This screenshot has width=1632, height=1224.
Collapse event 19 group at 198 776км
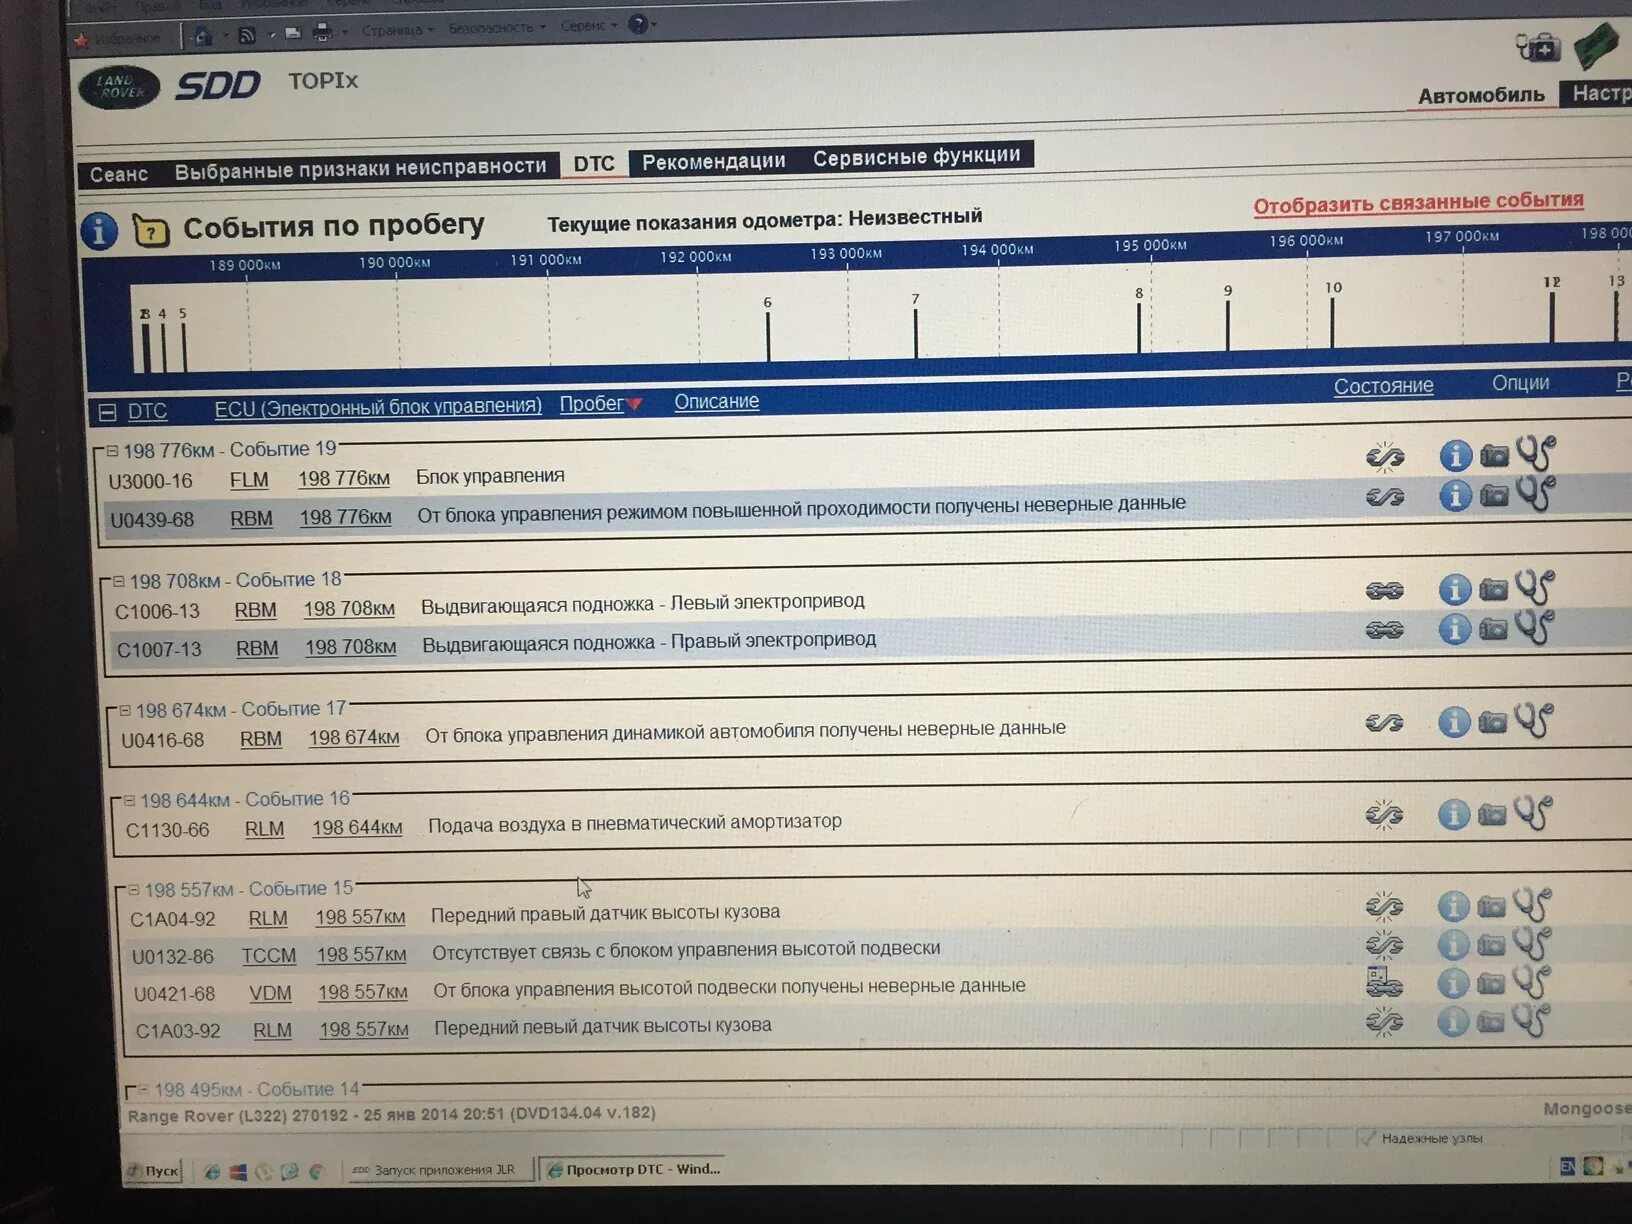pyautogui.click(x=112, y=451)
